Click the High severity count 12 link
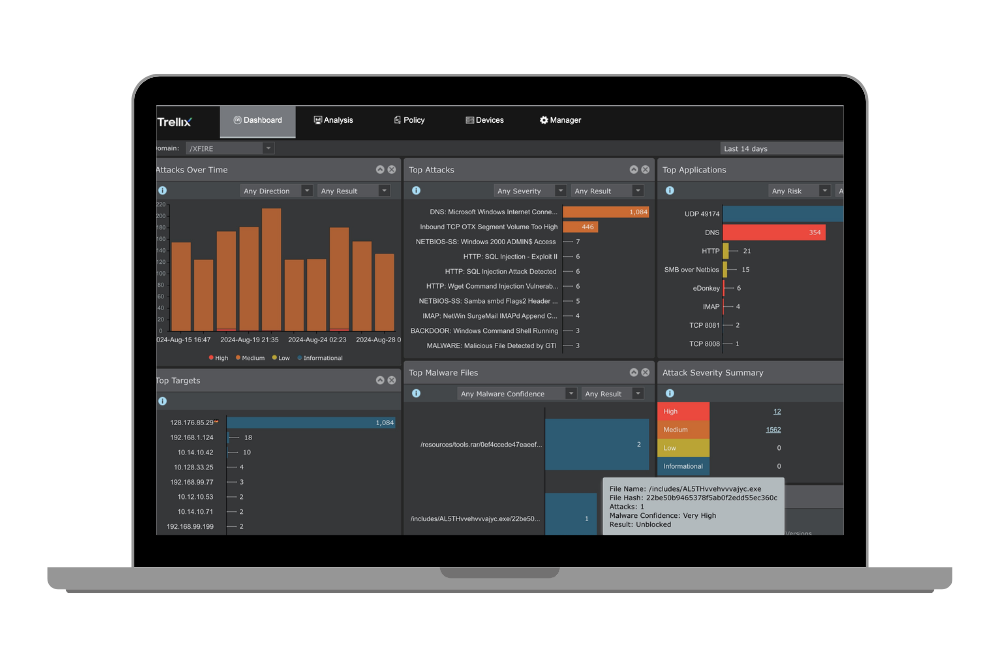The image size is (1000, 667). pyautogui.click(x=777, y=412)
